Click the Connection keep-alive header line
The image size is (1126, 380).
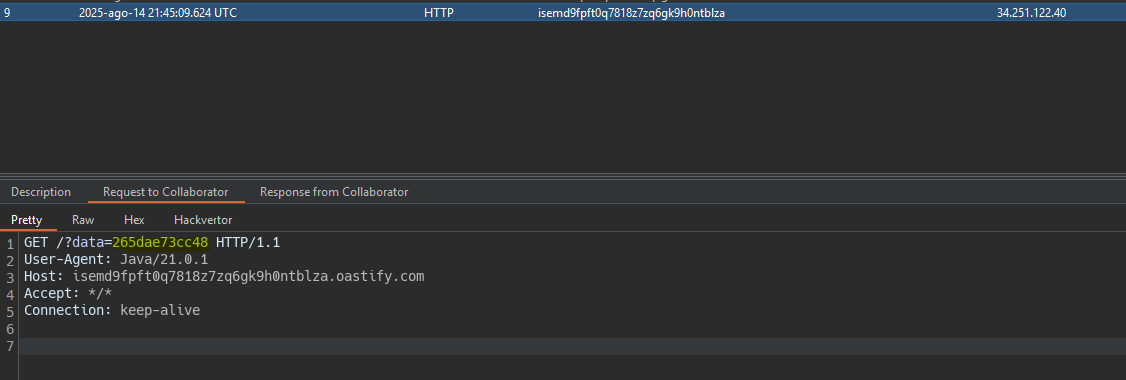[x=112, y=310]
